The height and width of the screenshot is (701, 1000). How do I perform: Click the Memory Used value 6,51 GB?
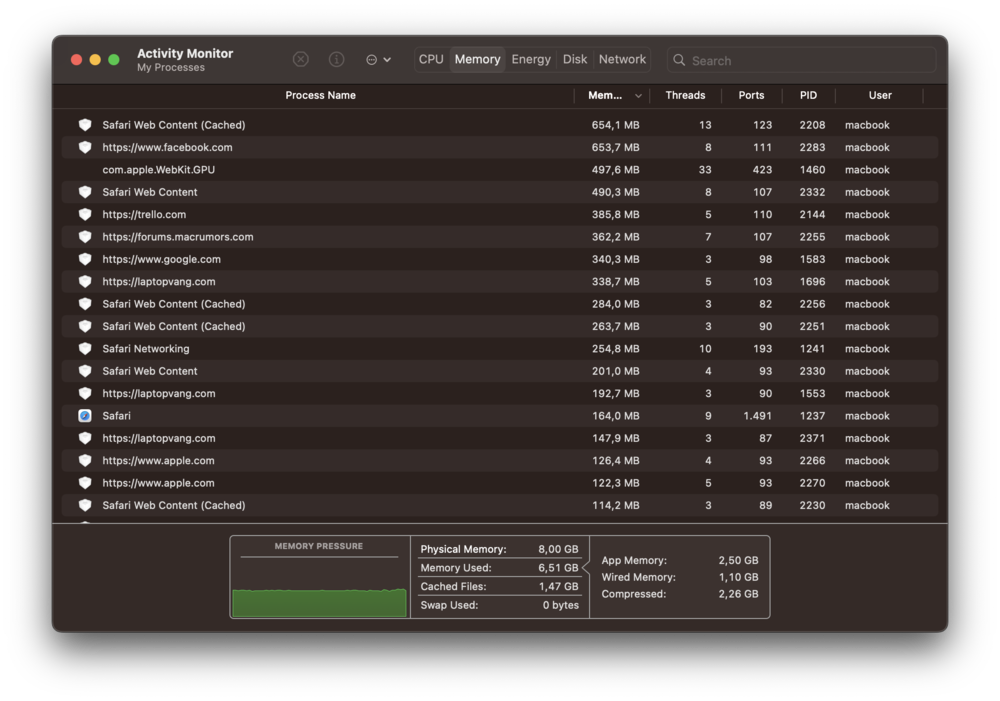pos(558,568)
